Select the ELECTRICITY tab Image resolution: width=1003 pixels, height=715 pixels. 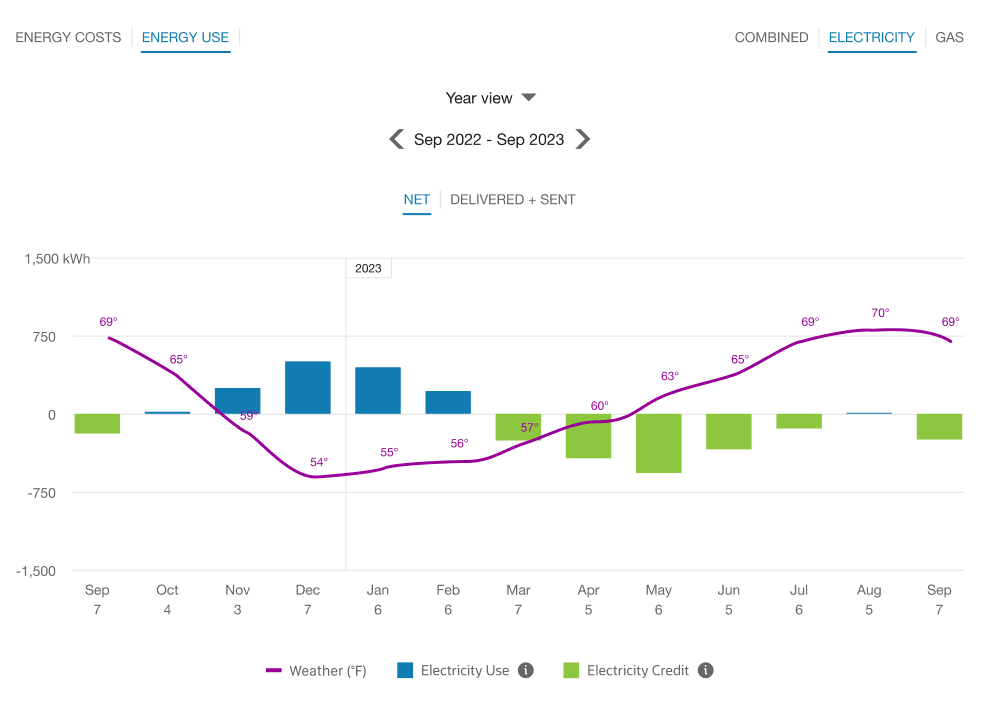click(871, 37)
